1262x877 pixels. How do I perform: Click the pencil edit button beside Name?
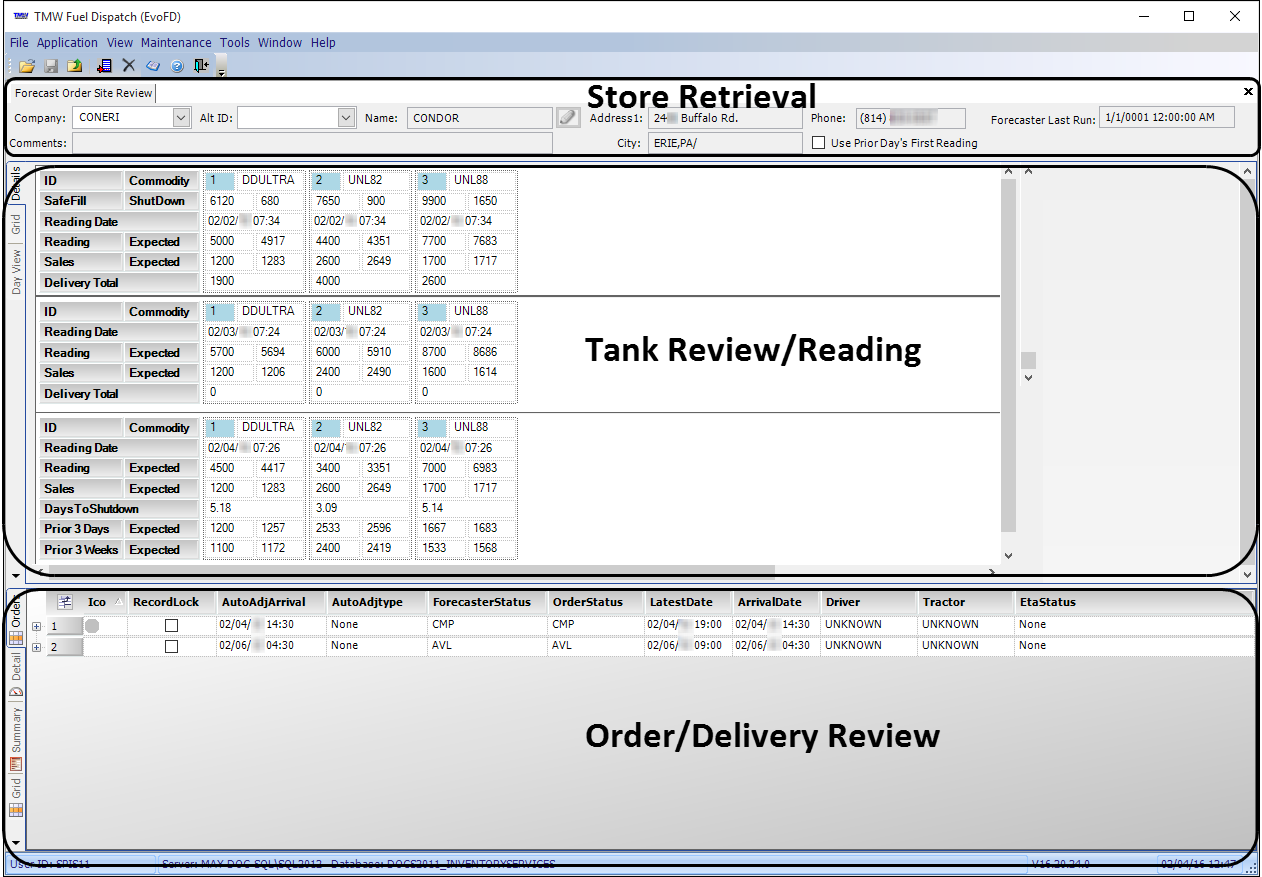[x=568, y=118]
